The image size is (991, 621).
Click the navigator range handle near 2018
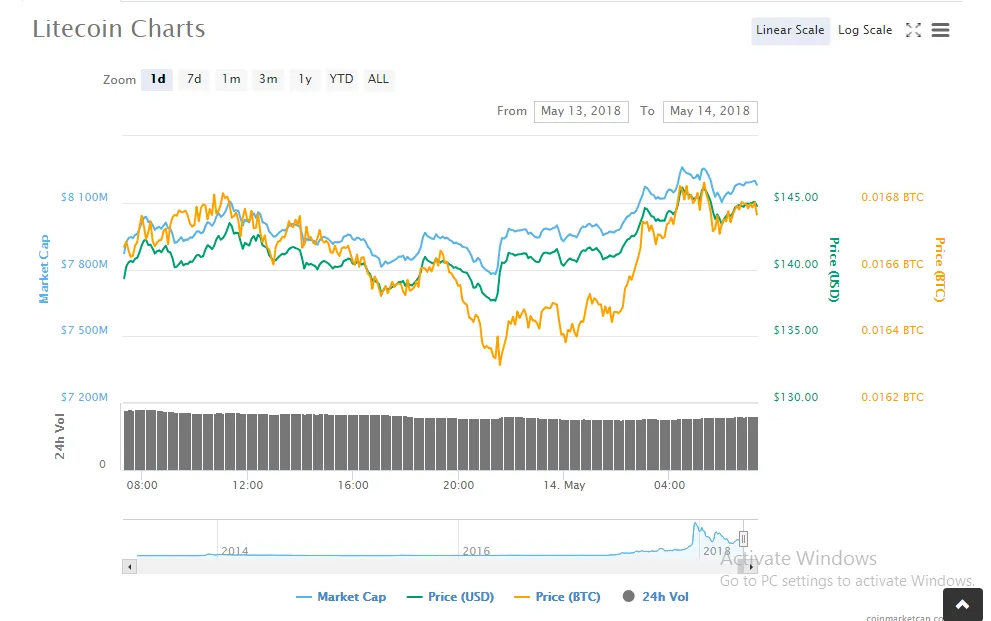click(x=743, y=539)
